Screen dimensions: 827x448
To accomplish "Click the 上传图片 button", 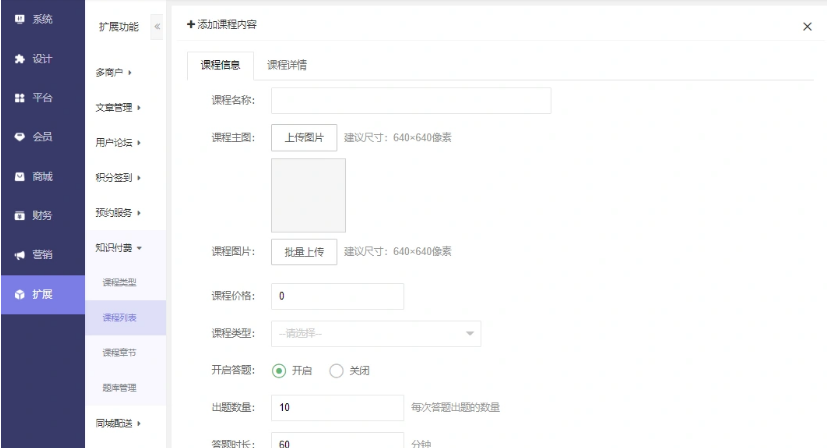I will pyautogui.click(x=304, y=138).
